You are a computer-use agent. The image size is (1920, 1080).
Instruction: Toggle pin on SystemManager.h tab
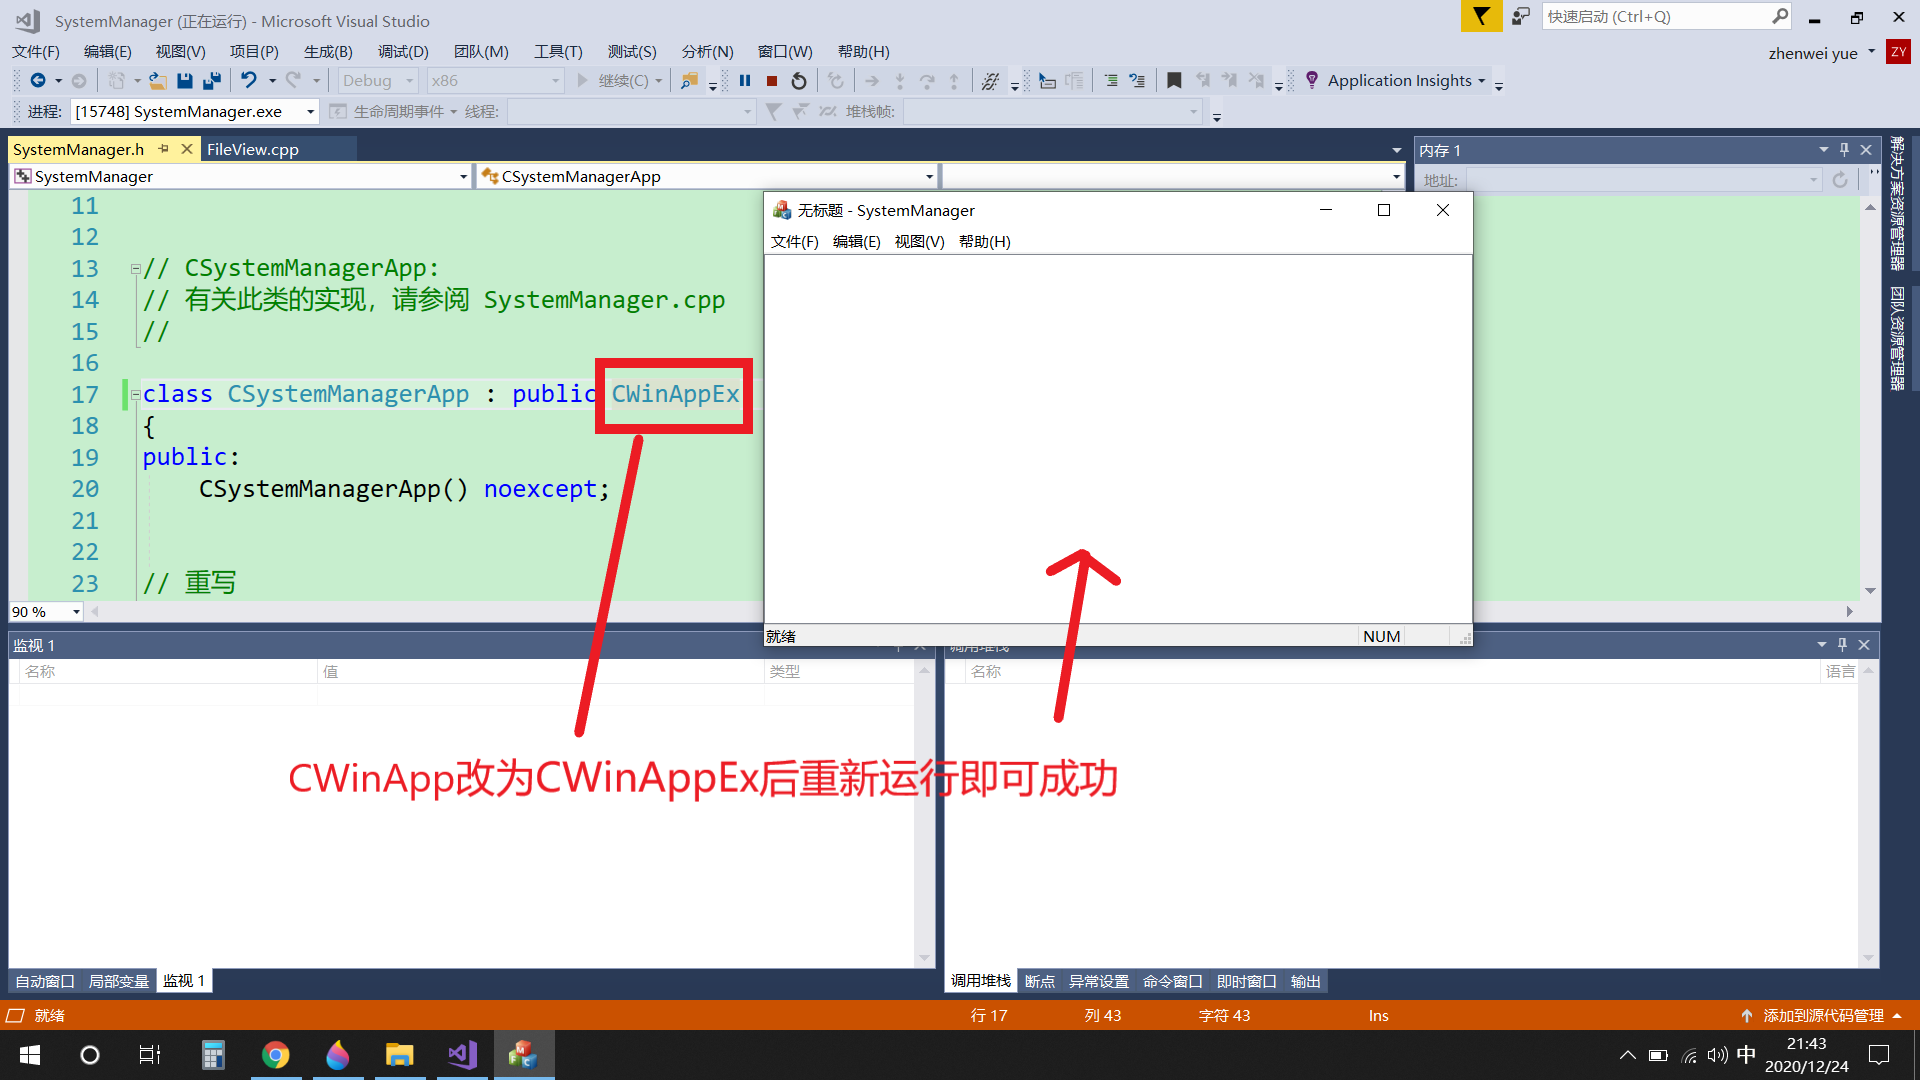coord(164,149)
